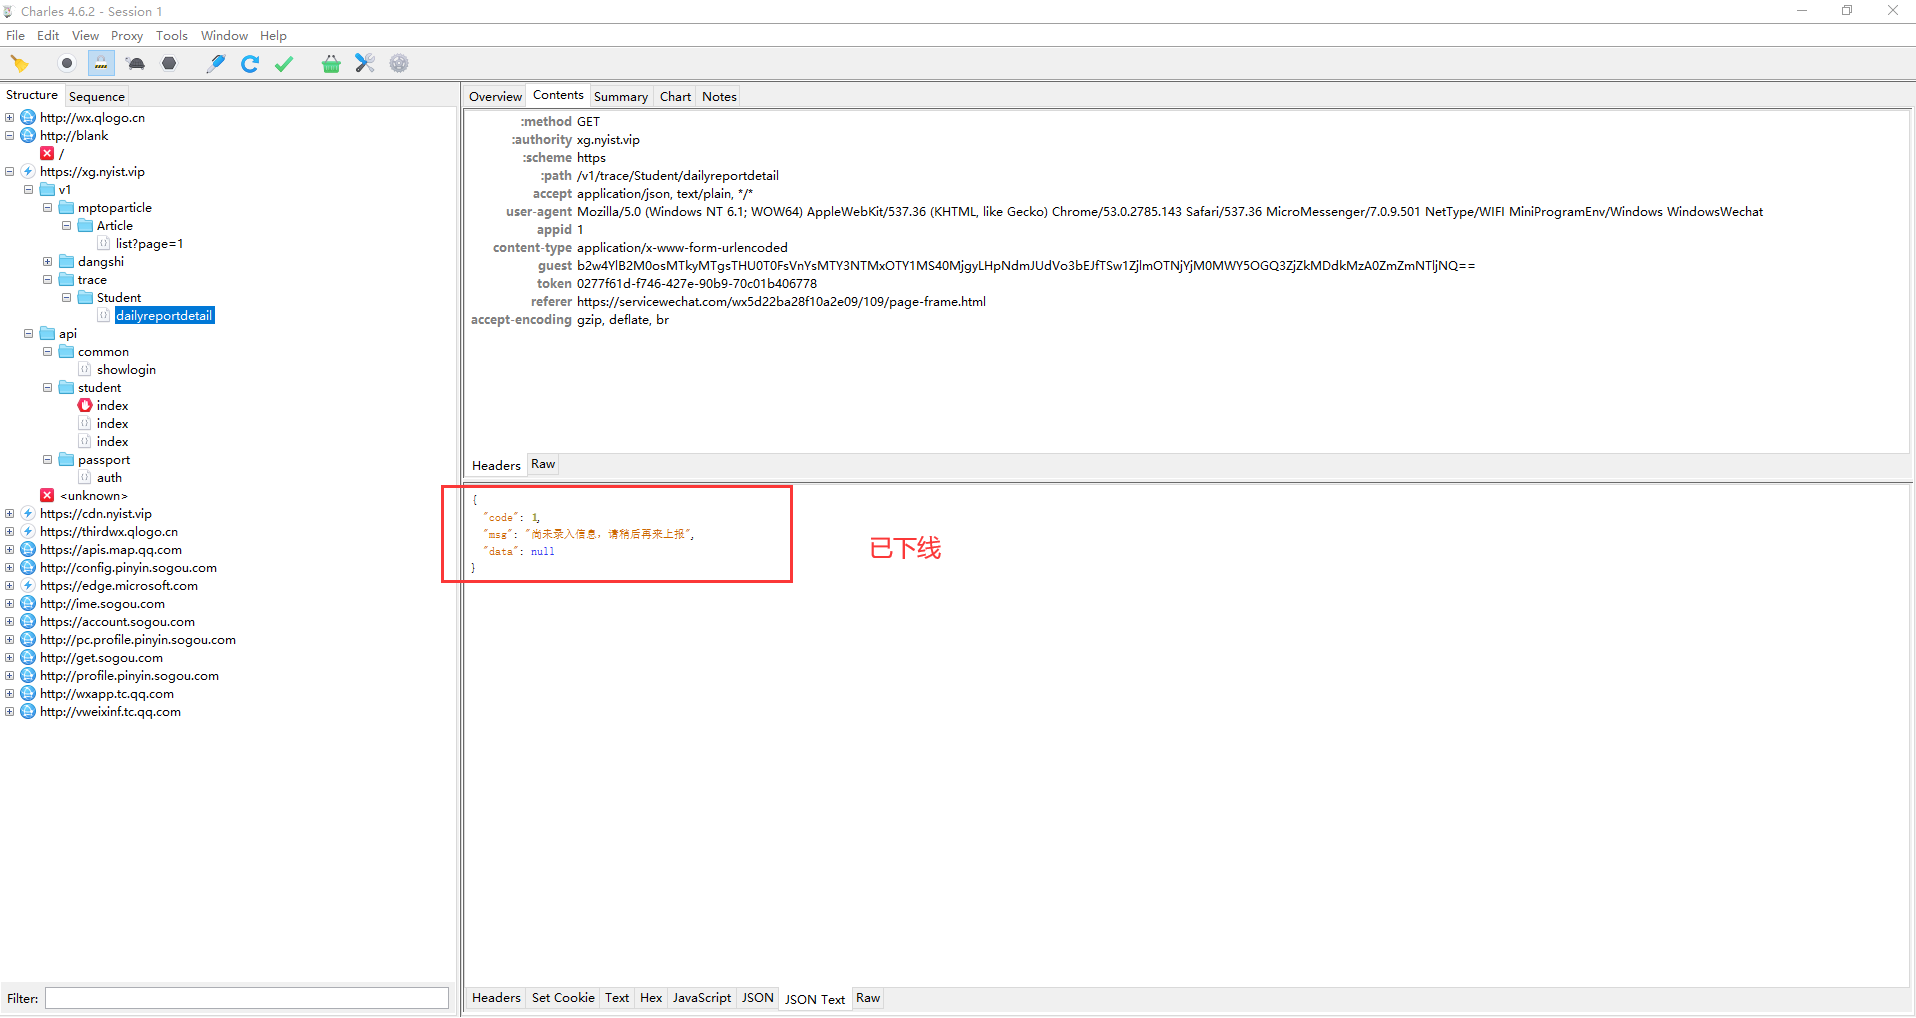Toggle Breakpoints hexagon icon
Screen dimensions: 1916x1018
click(169, 64)
